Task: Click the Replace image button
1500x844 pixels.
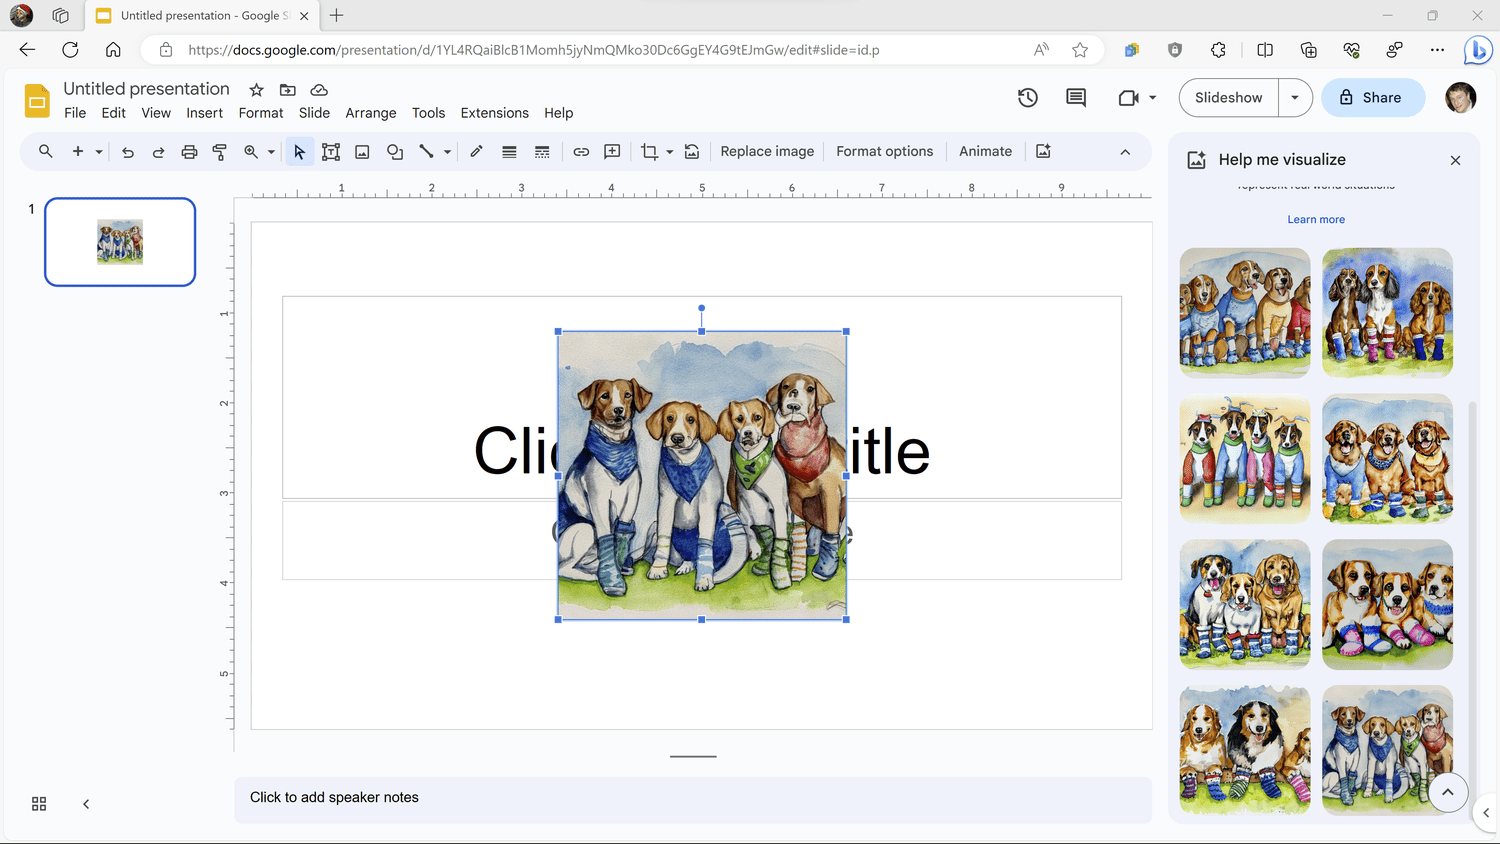Action: (x=767, y=152)
